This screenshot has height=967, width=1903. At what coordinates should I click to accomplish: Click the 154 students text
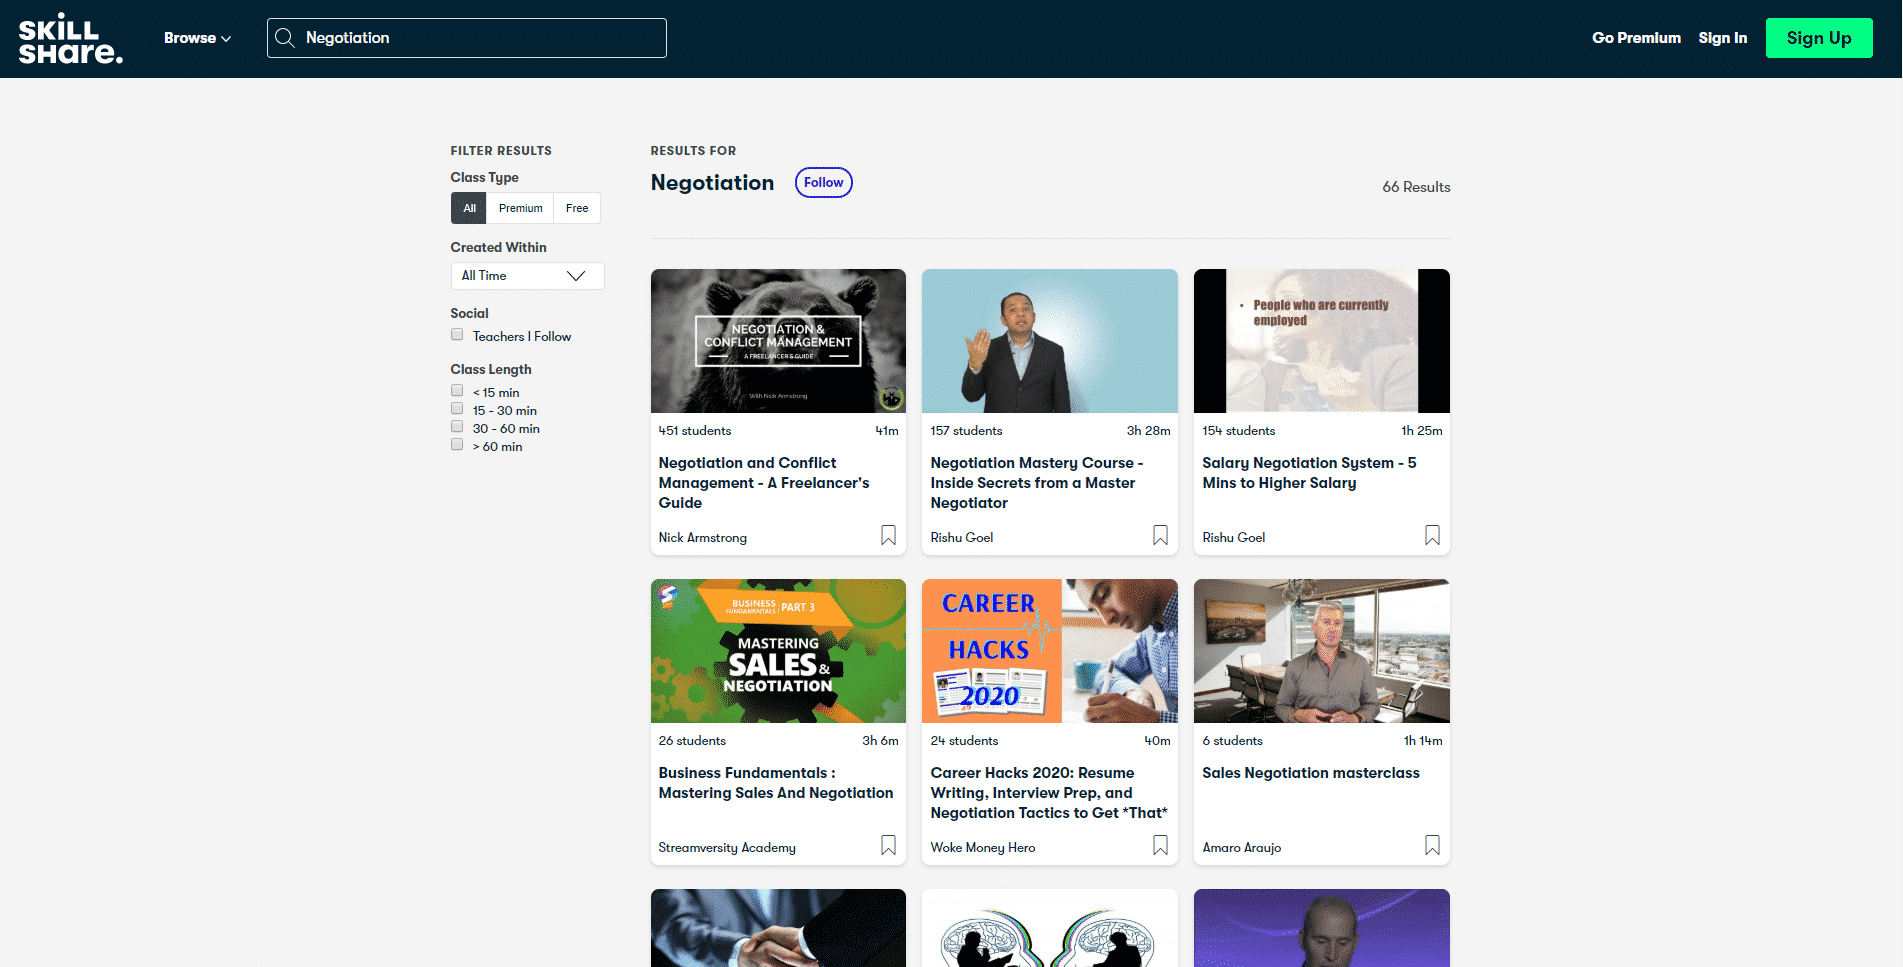point(1238,431)
